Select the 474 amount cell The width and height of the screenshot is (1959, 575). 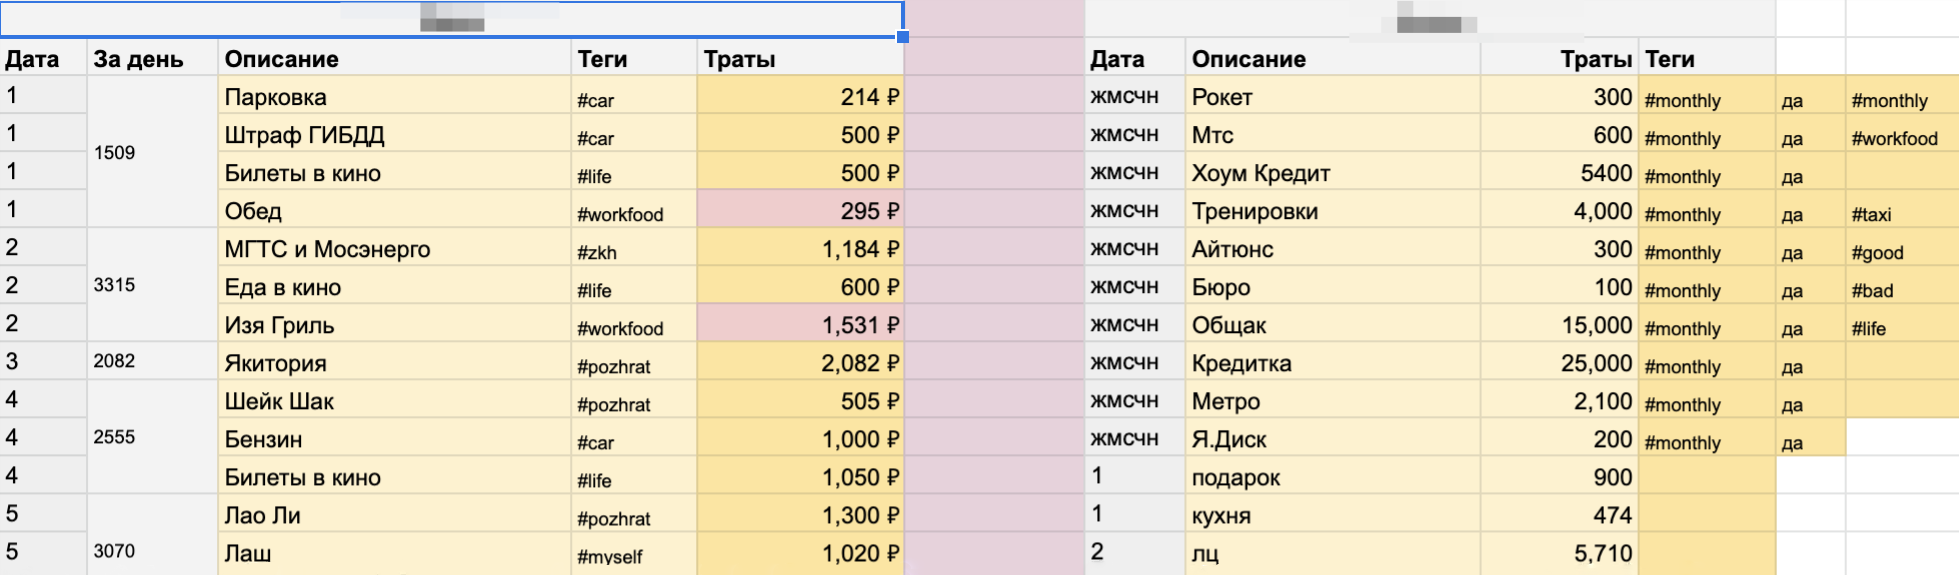1559,514
